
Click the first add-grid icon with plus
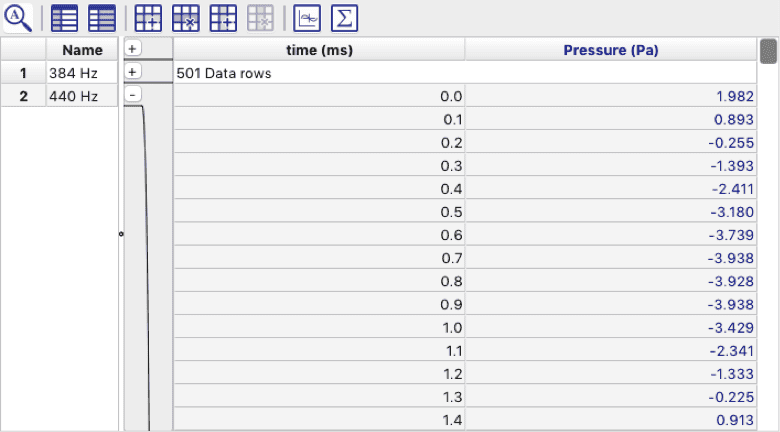point(149,17)
